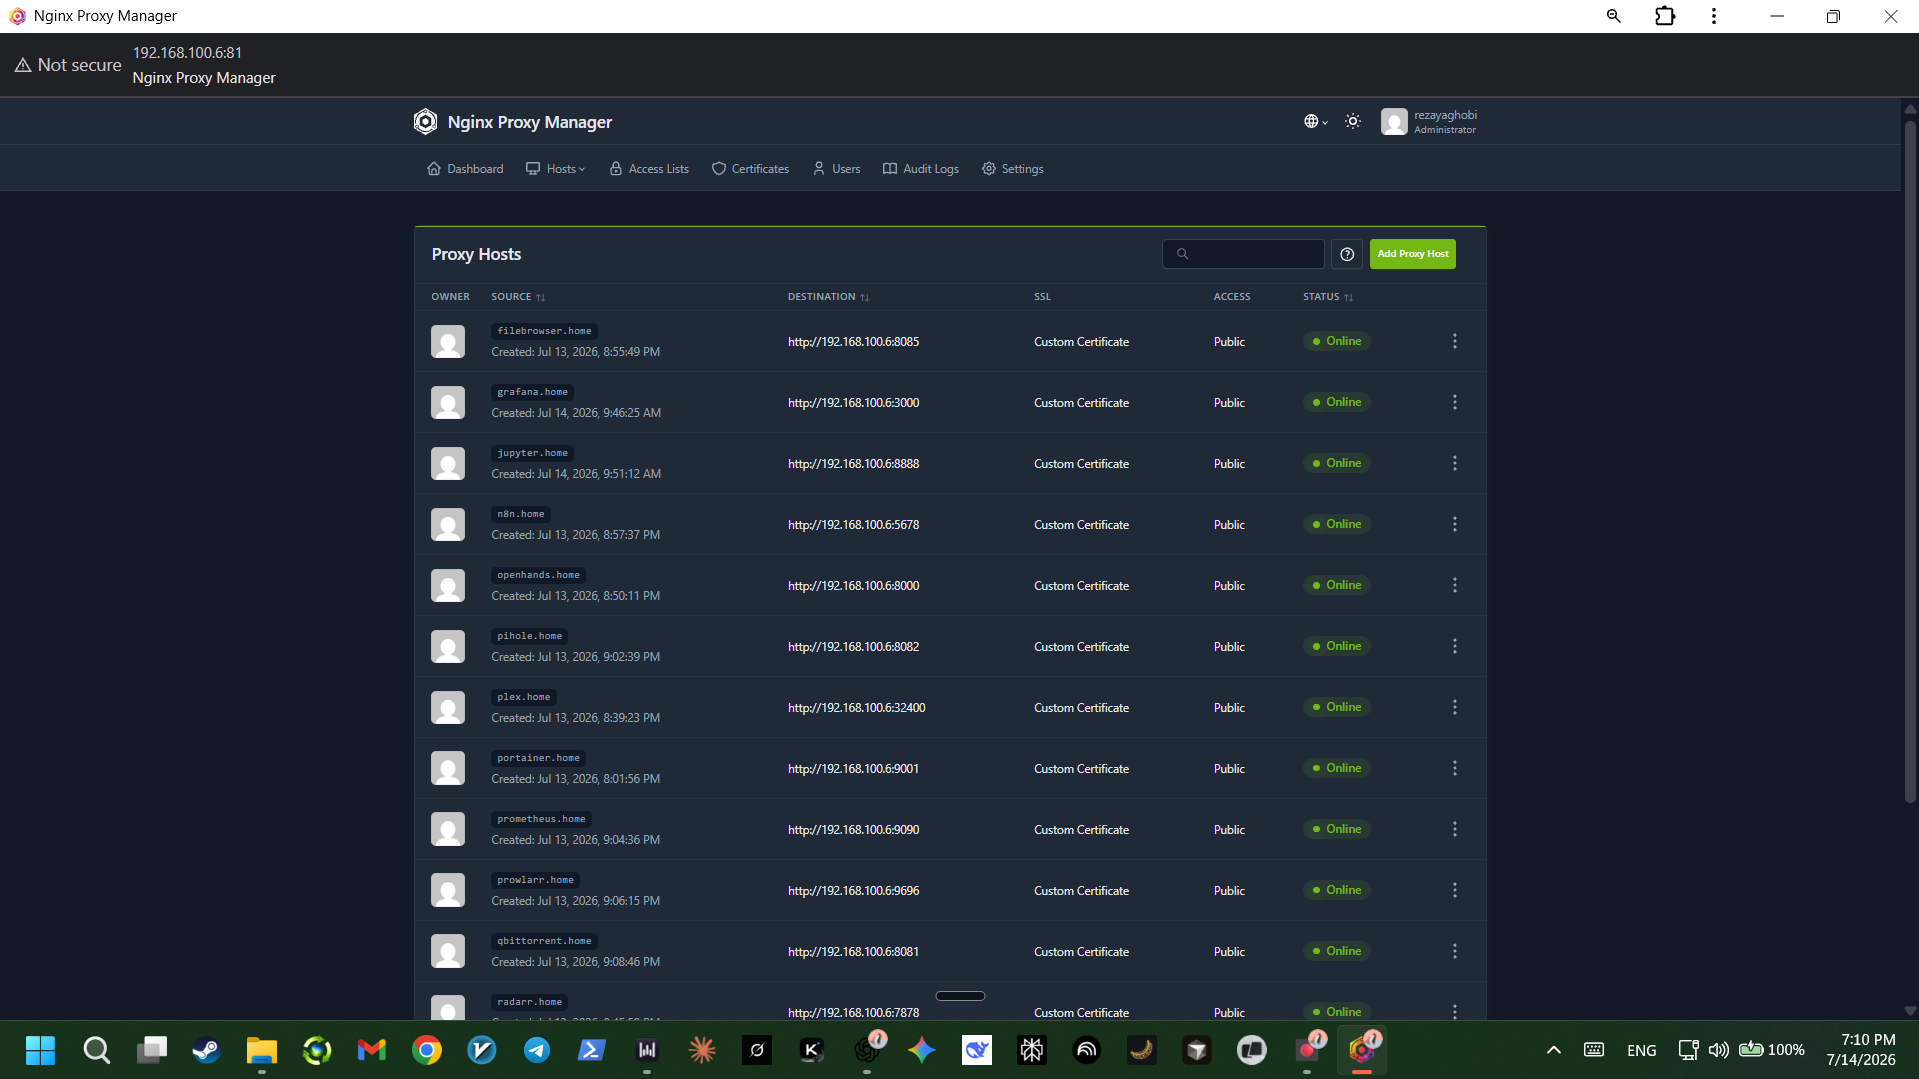The height and width of the screenshot is (1079, 1919).
Task: Click the browser extensions puzzle icon
Action: point(1665,16)
